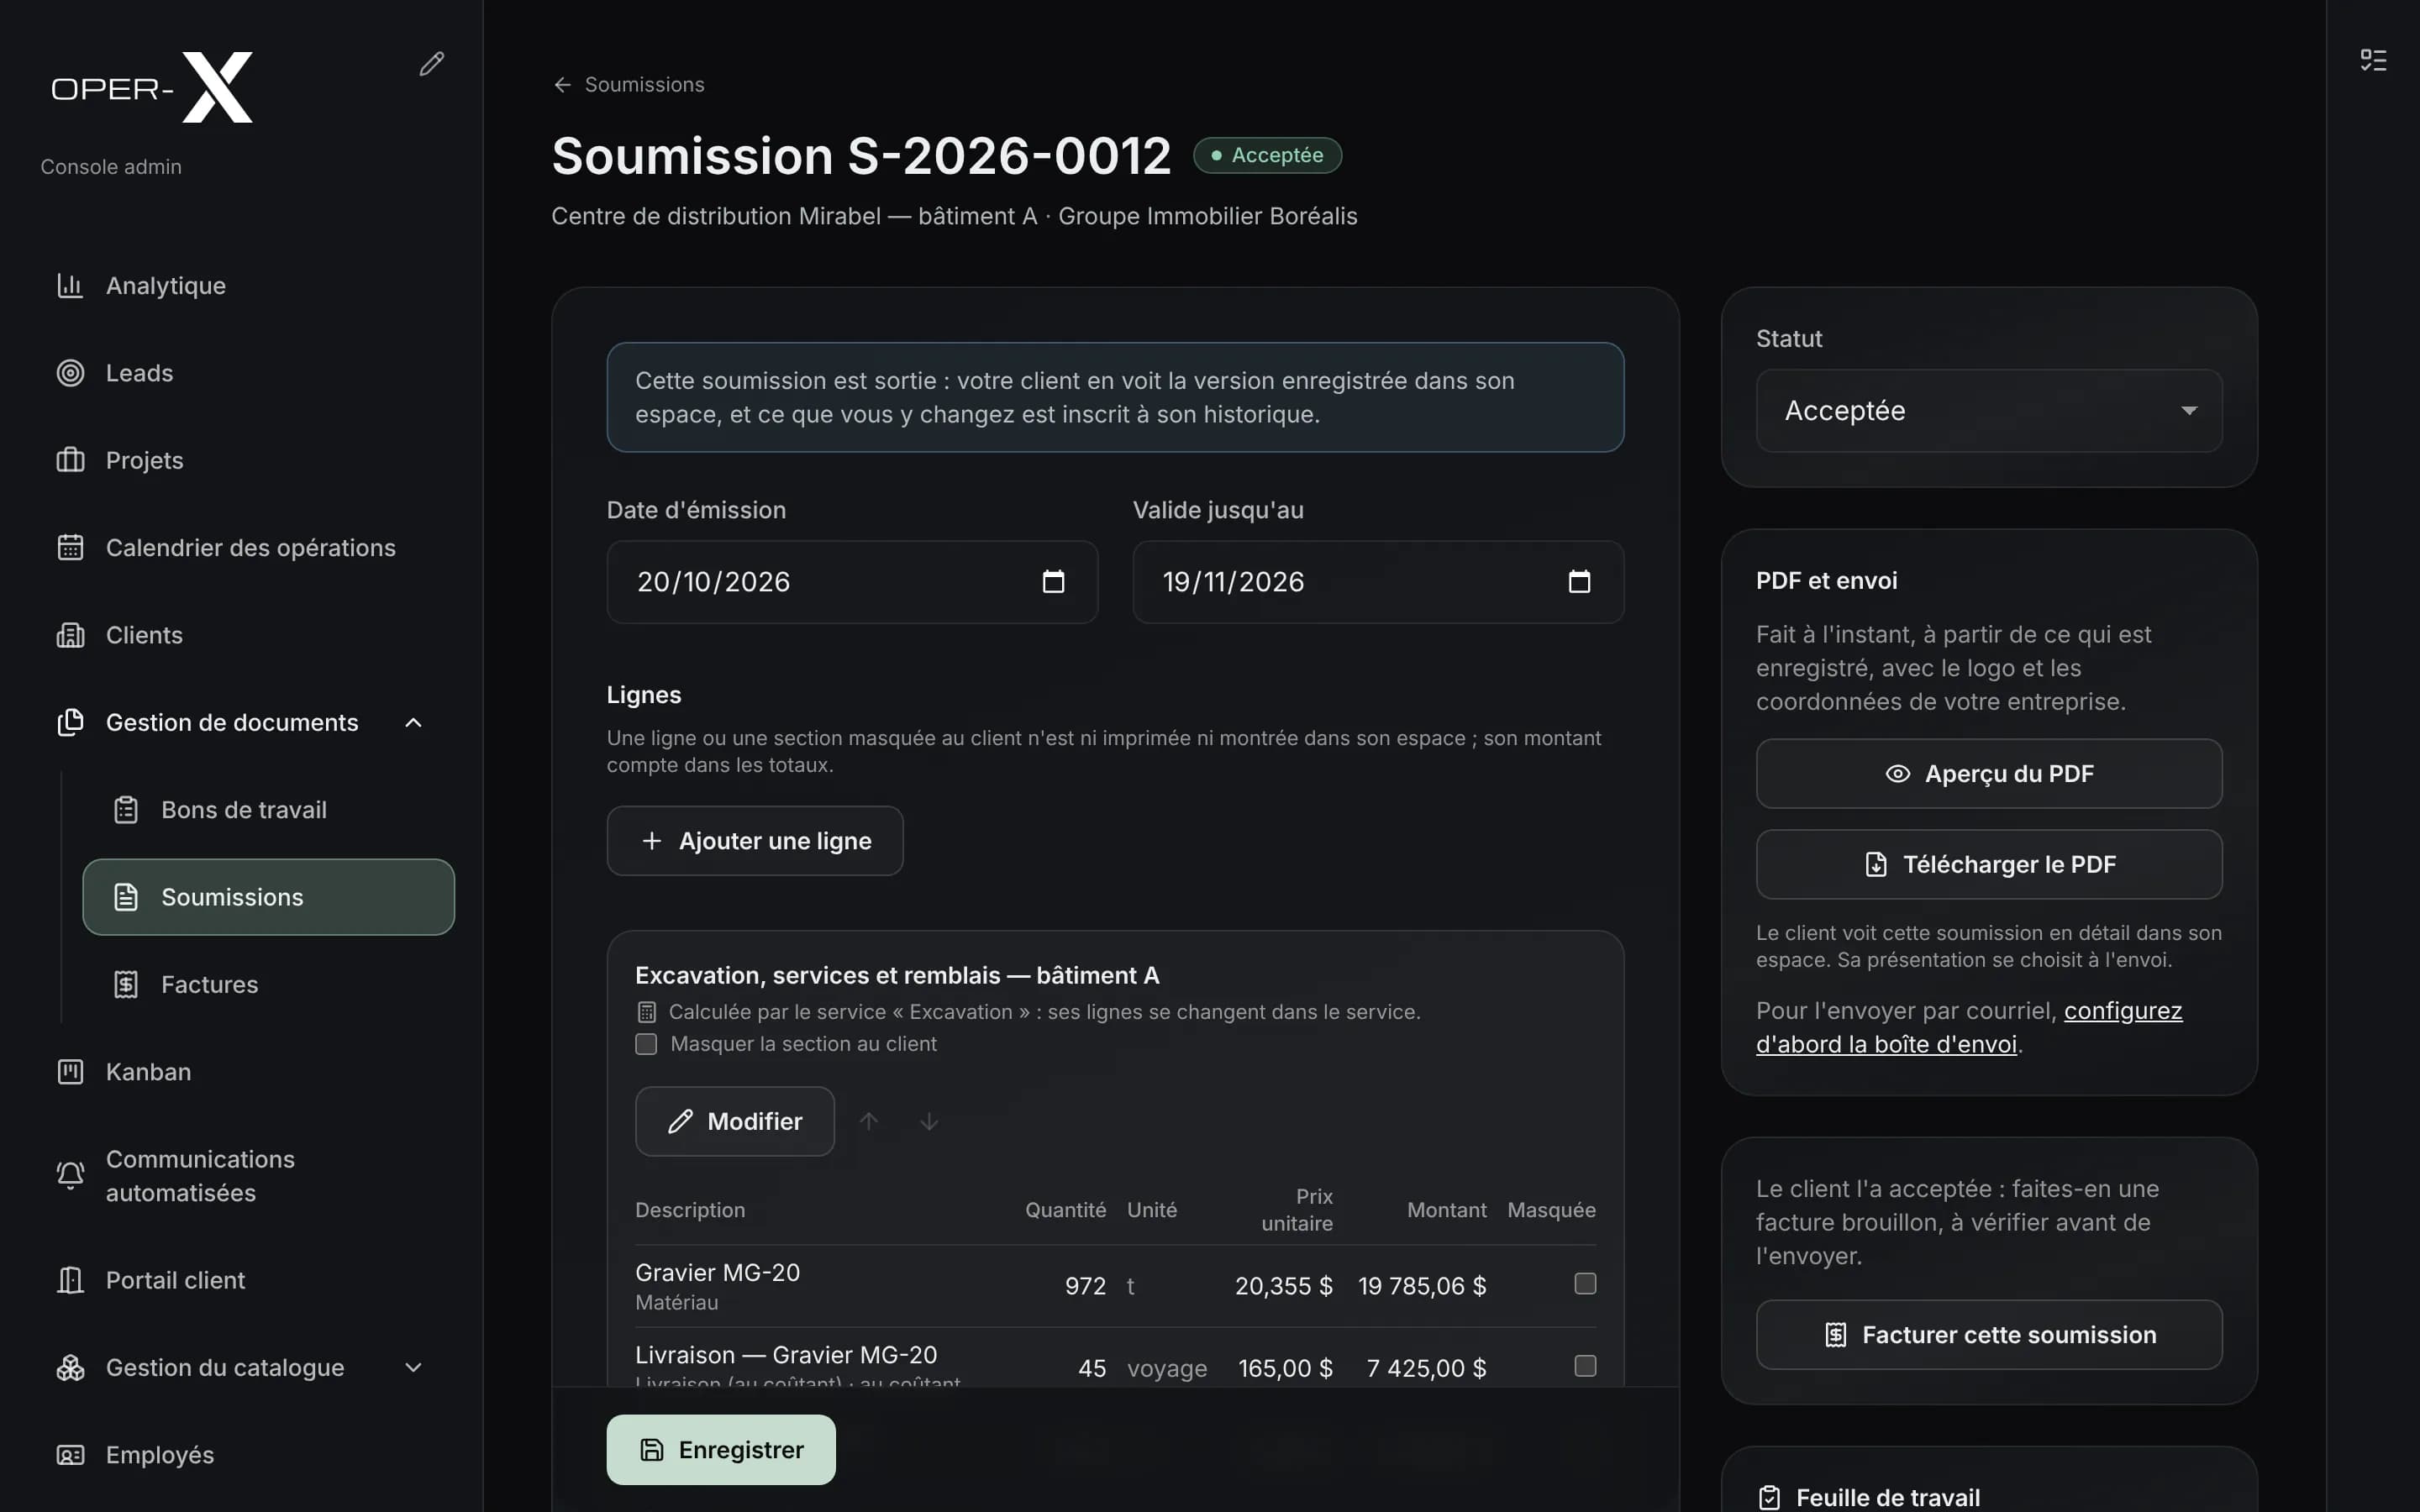Open the Date d'émission calendar picker icon
2420x1512 pixels.
(1053, 582)
